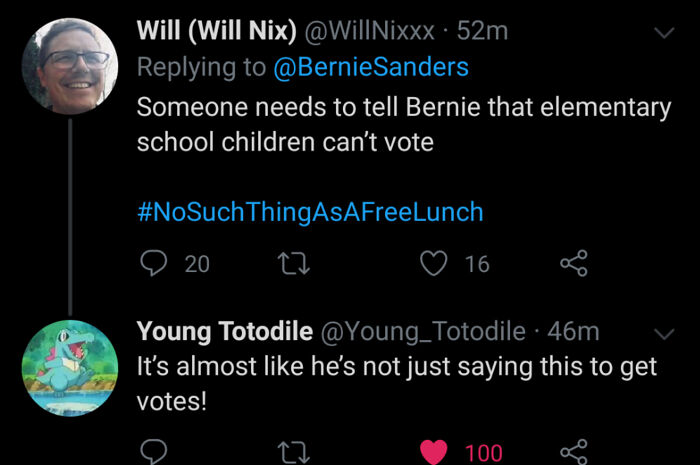
Task: Reply to Young Totodile's tweet
Action: pyautogui.click(x=153, y=453)
